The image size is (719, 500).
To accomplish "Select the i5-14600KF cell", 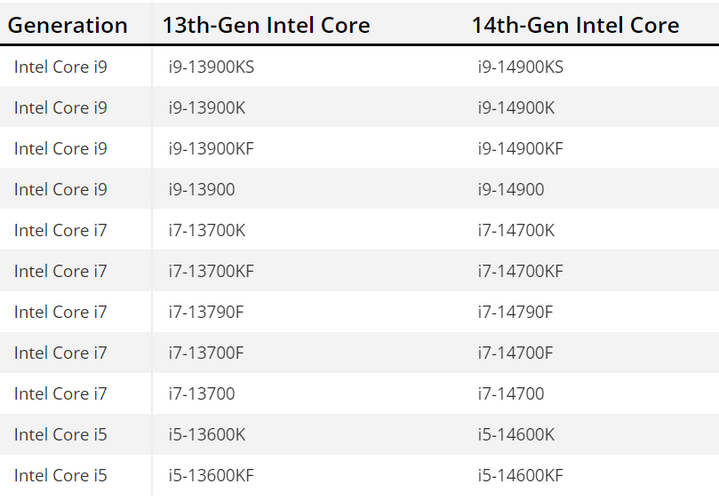I will (521, 476).
